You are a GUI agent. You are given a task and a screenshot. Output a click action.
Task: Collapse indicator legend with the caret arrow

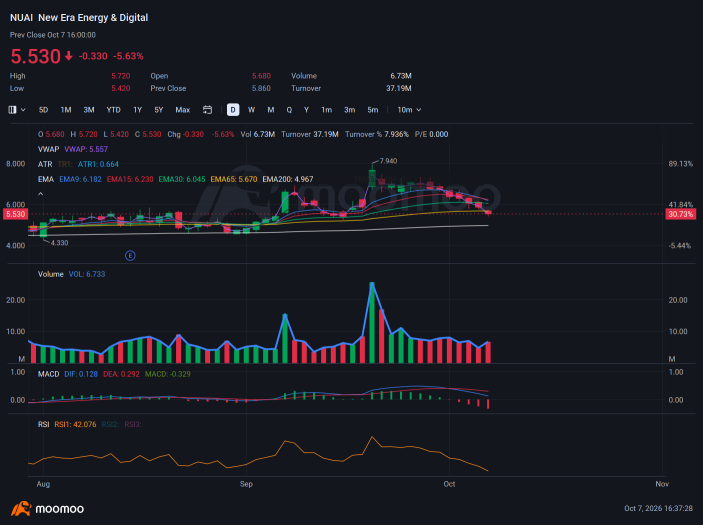[x=40, y=194]
